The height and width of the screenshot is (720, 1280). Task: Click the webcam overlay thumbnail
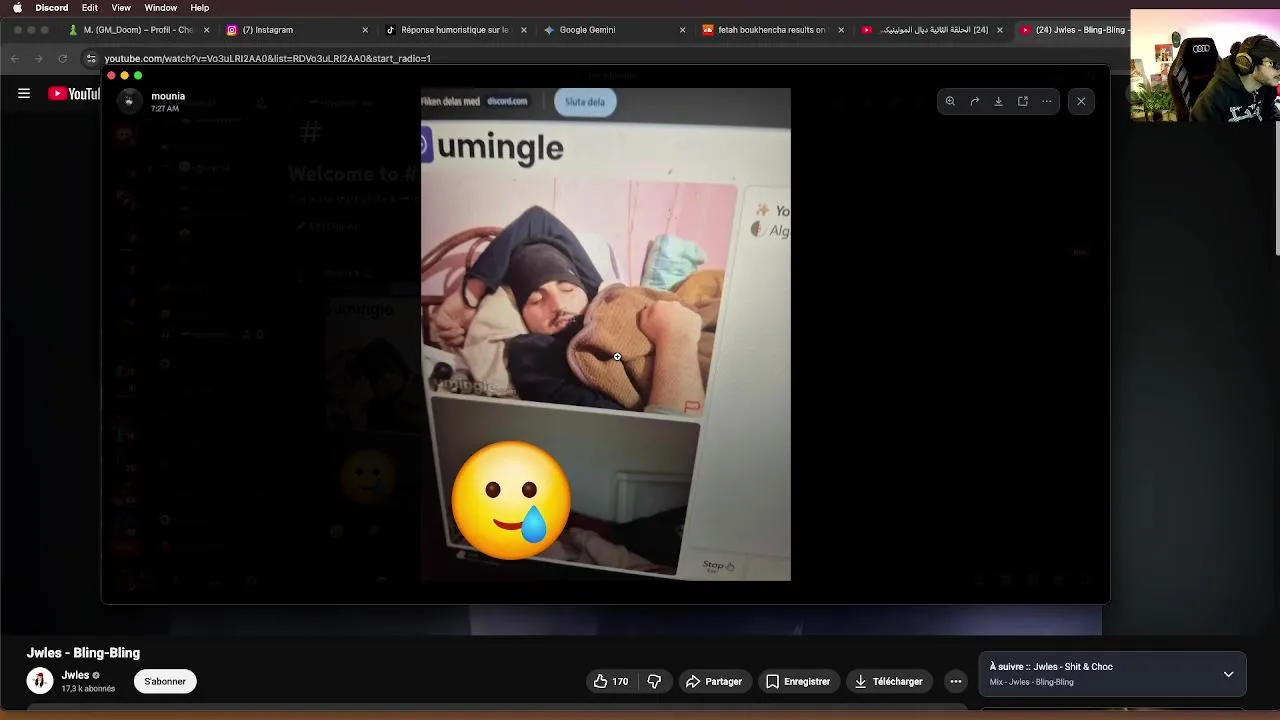click(x=1204, y=65)
